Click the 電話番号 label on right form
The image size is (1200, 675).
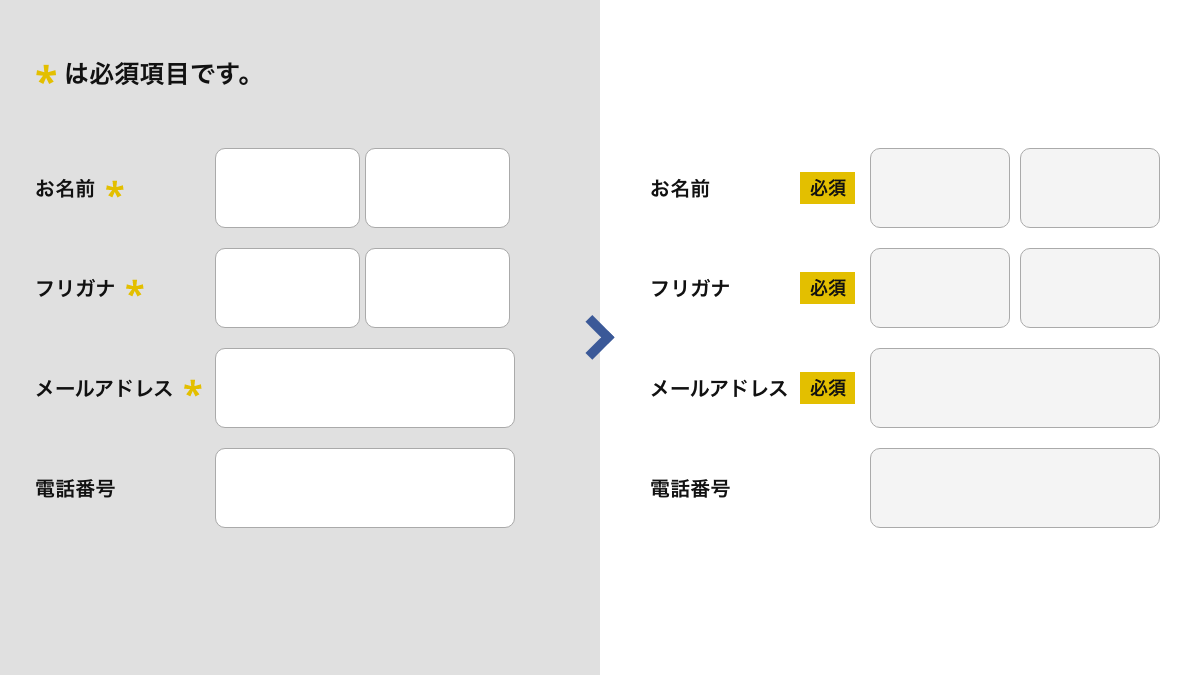pyautogui.click(x=691, y=489)
